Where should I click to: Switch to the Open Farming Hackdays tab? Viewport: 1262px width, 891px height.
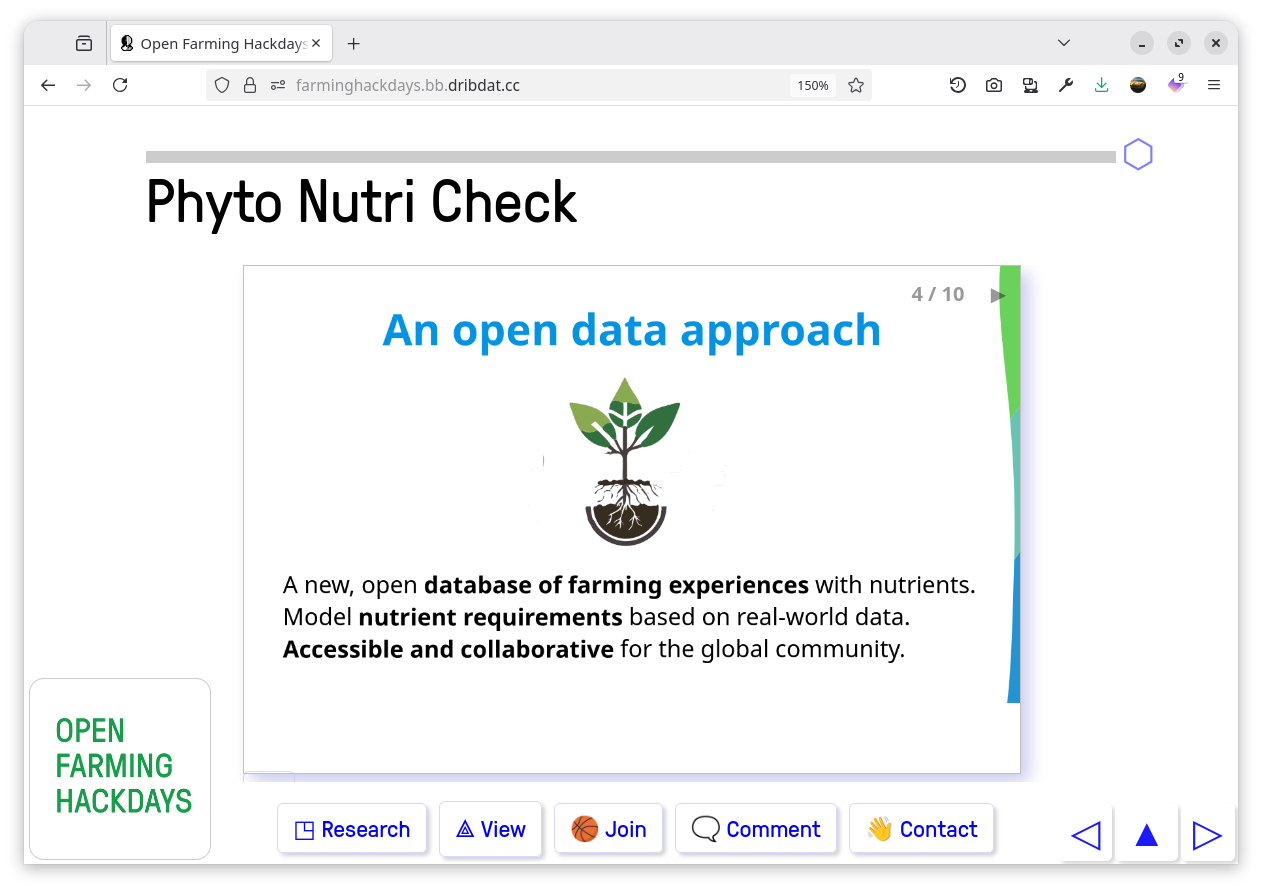click(213, 43)
